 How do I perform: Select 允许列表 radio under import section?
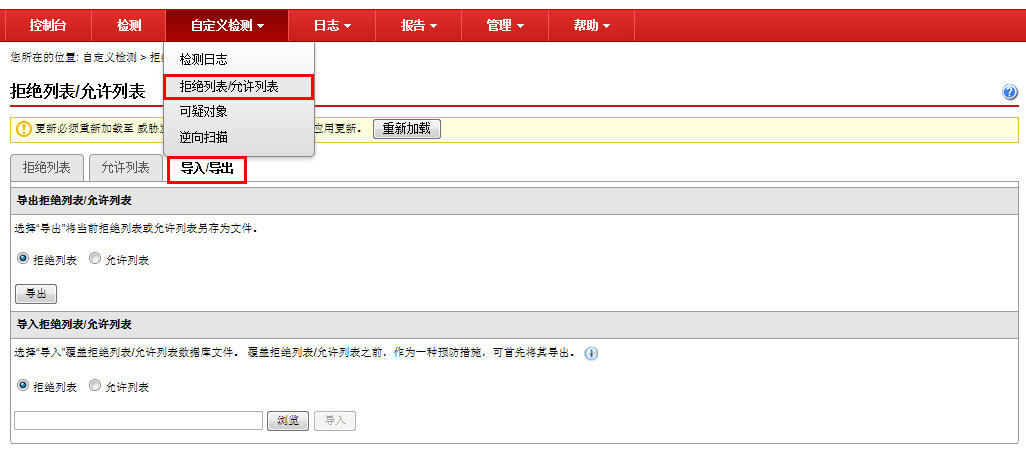[x=95, y=386]
